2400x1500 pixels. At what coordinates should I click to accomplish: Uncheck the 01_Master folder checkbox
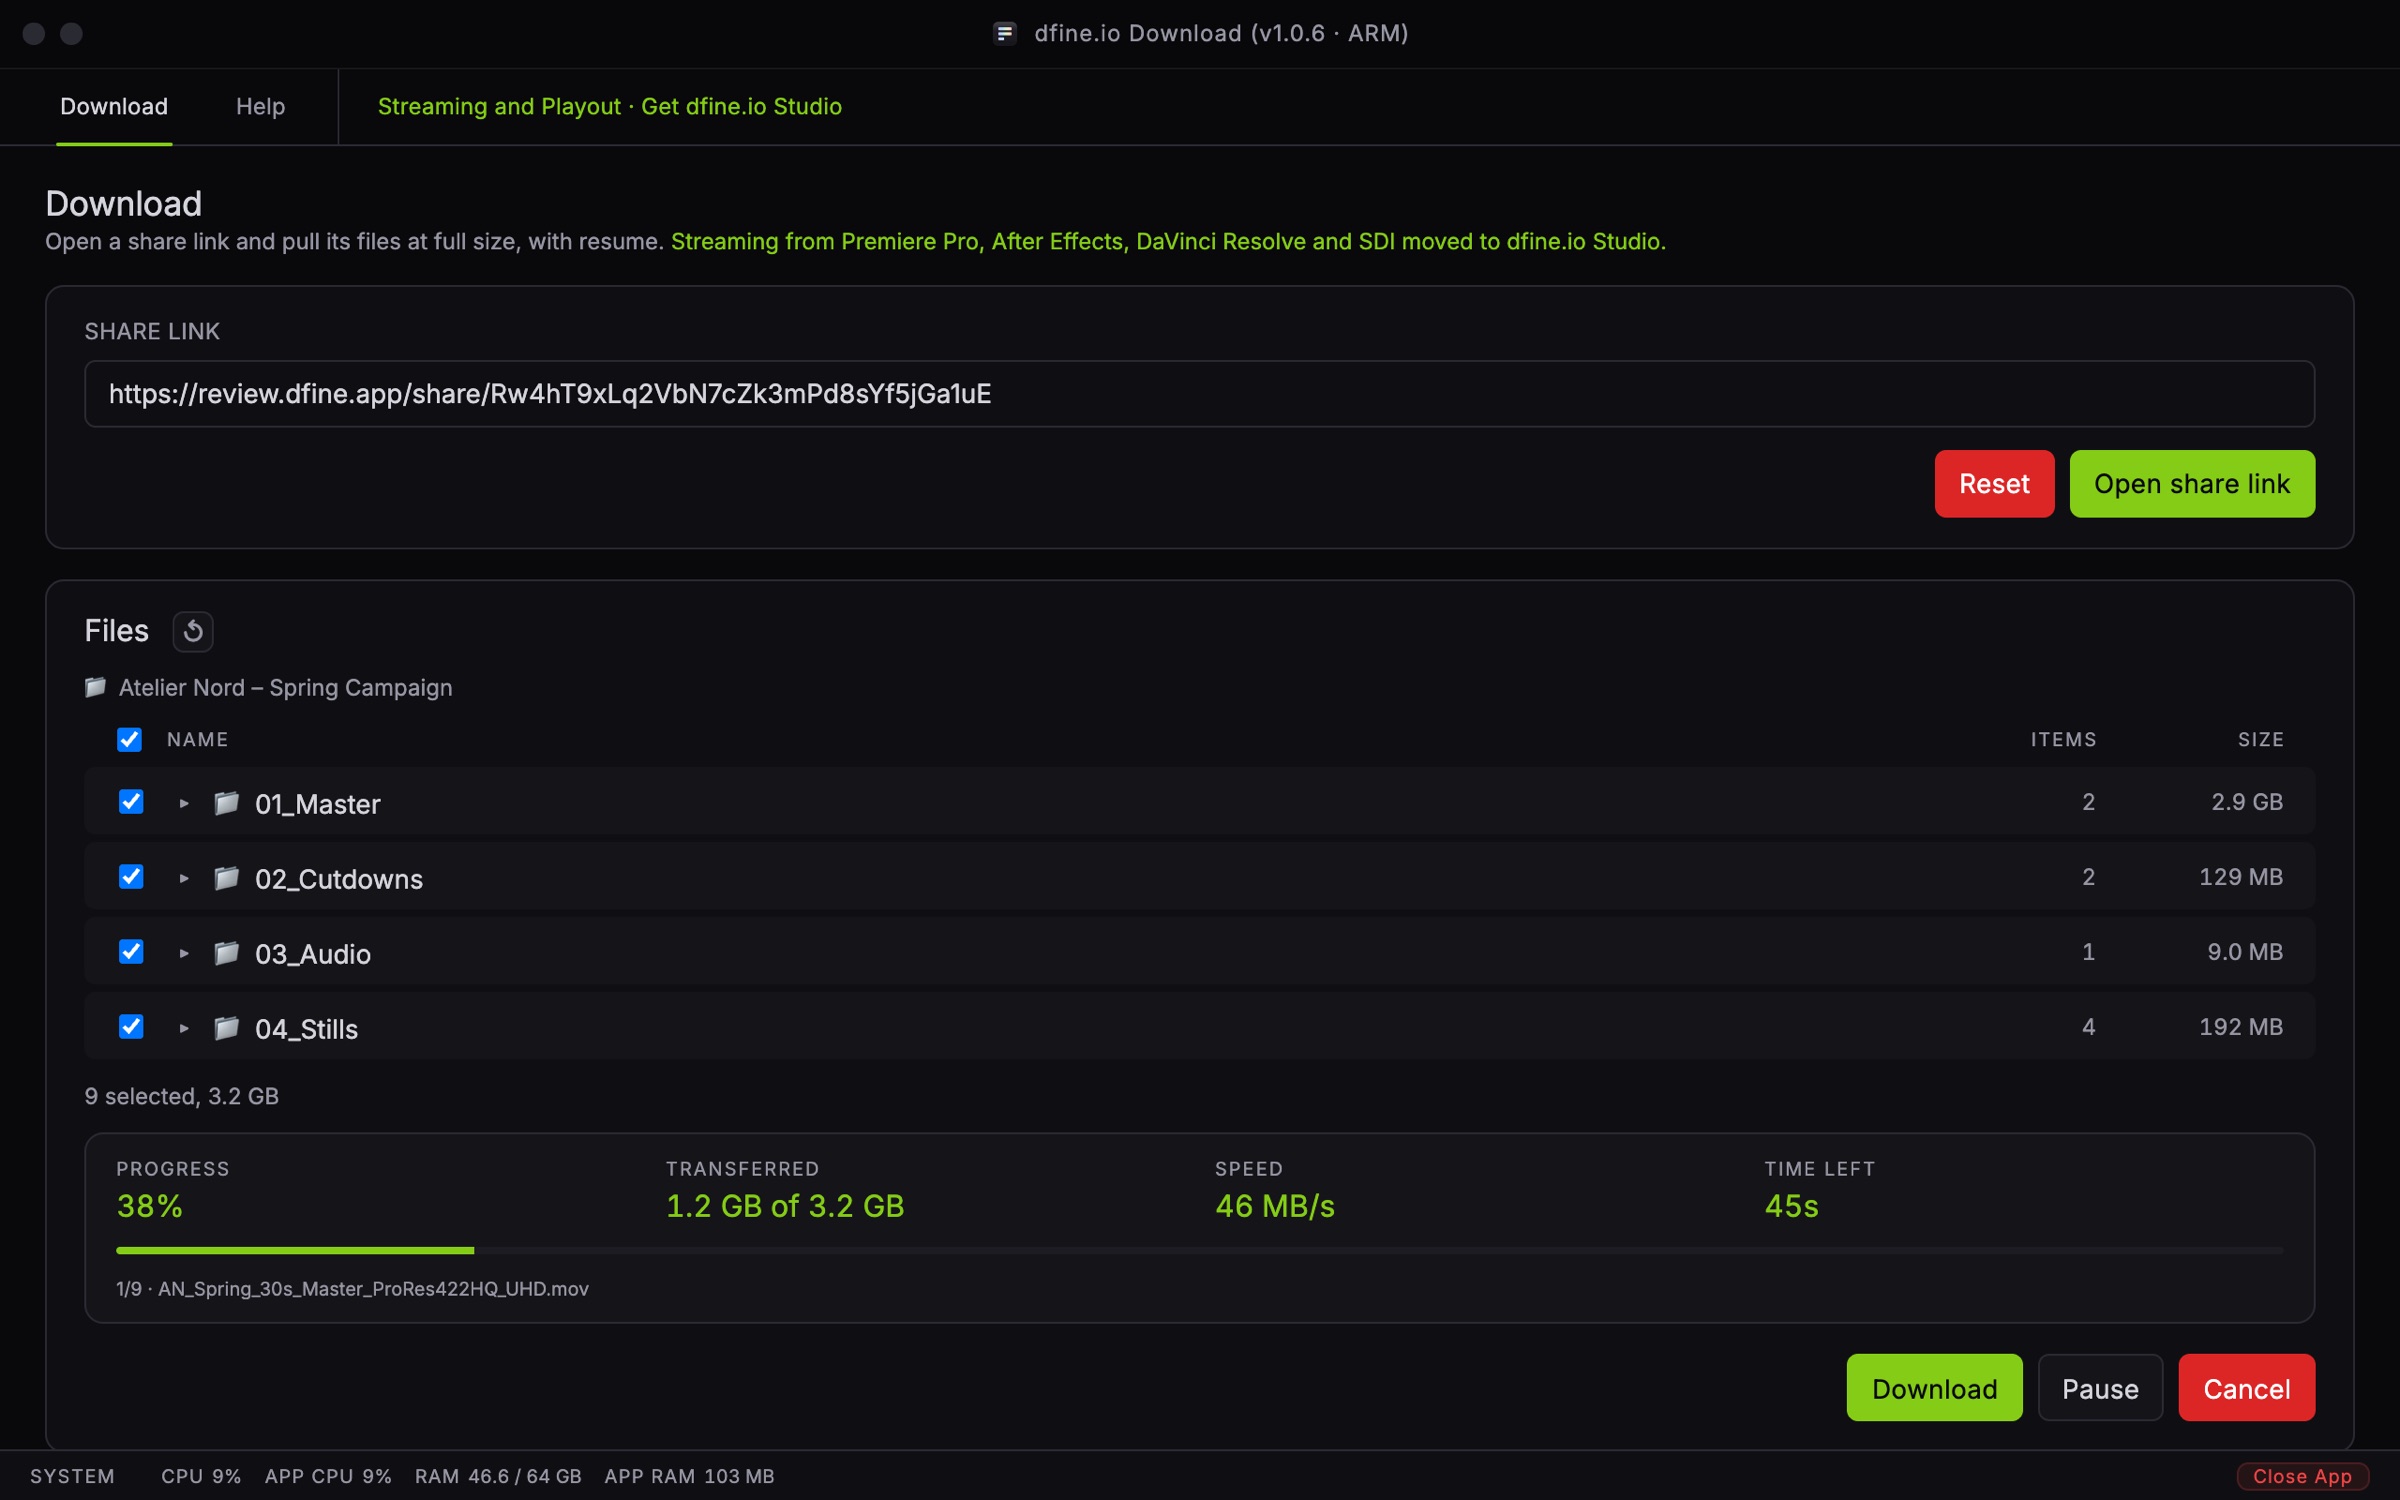pyautogui.click(x=131, y=802)
